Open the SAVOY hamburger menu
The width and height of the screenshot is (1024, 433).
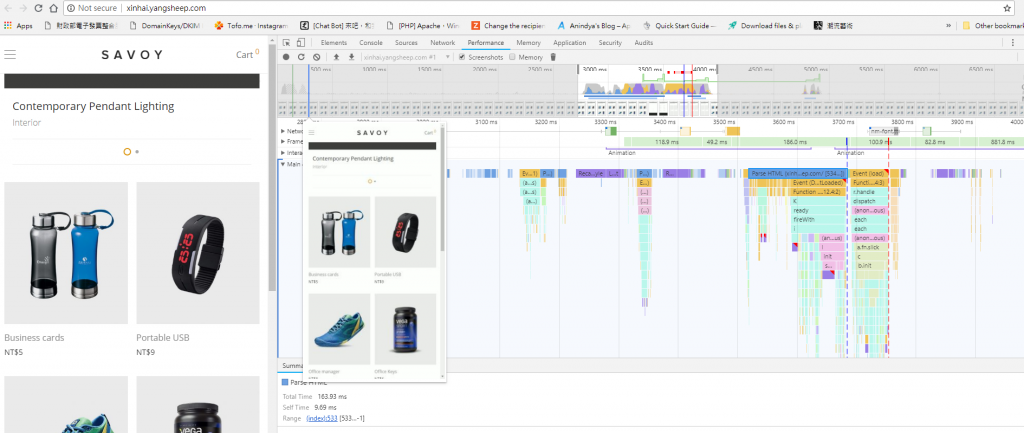10,55
